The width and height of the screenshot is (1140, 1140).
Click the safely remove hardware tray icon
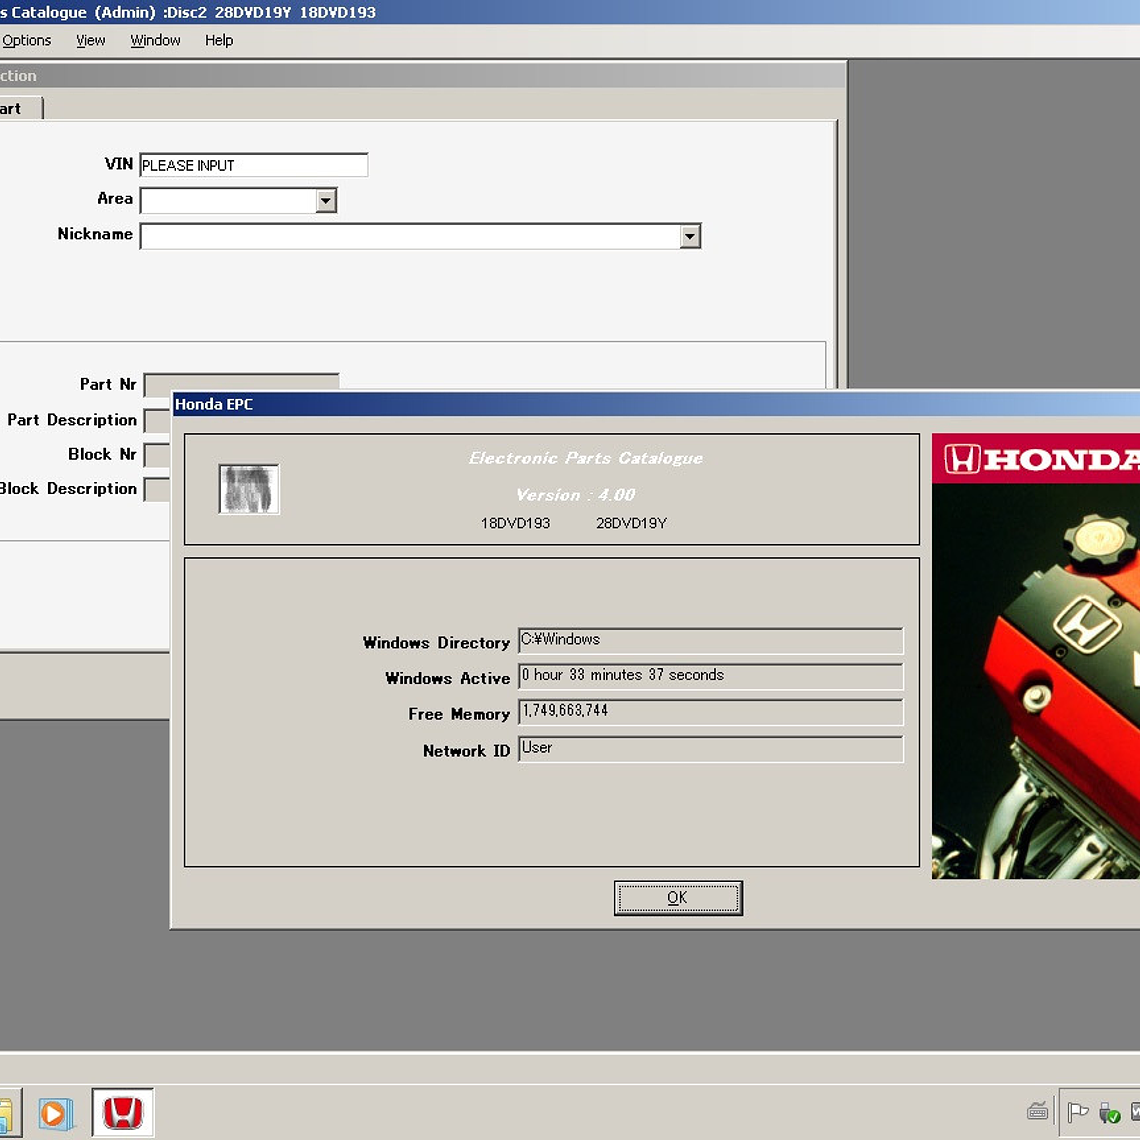[1108, 1113]
